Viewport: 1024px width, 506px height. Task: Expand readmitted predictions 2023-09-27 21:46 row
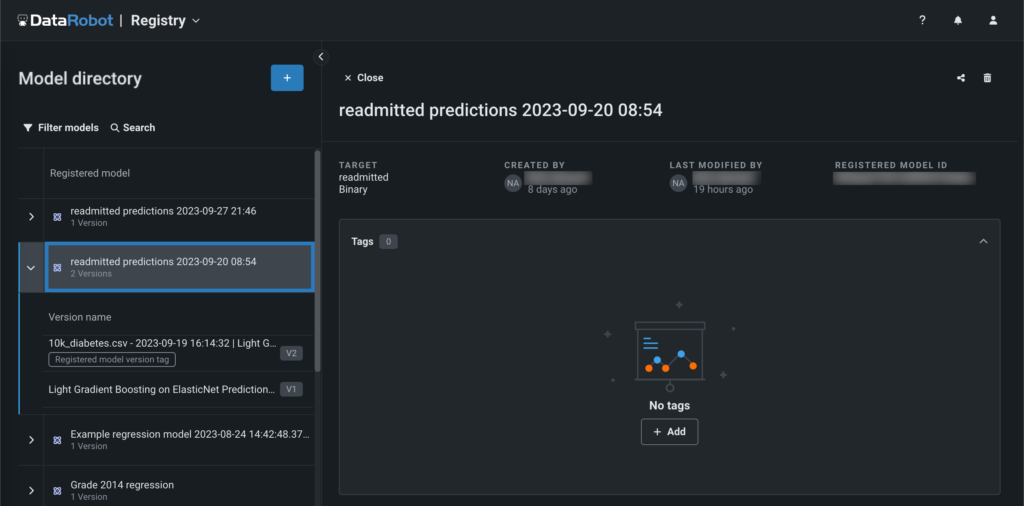(x=31, y=217)
